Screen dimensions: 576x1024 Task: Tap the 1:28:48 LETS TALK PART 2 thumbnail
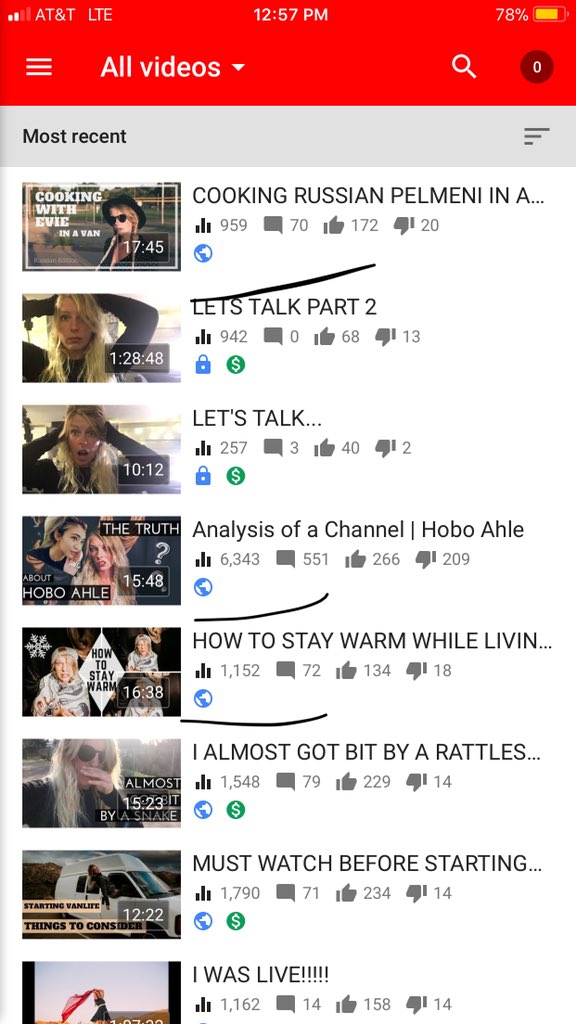[x=101, y=338]
